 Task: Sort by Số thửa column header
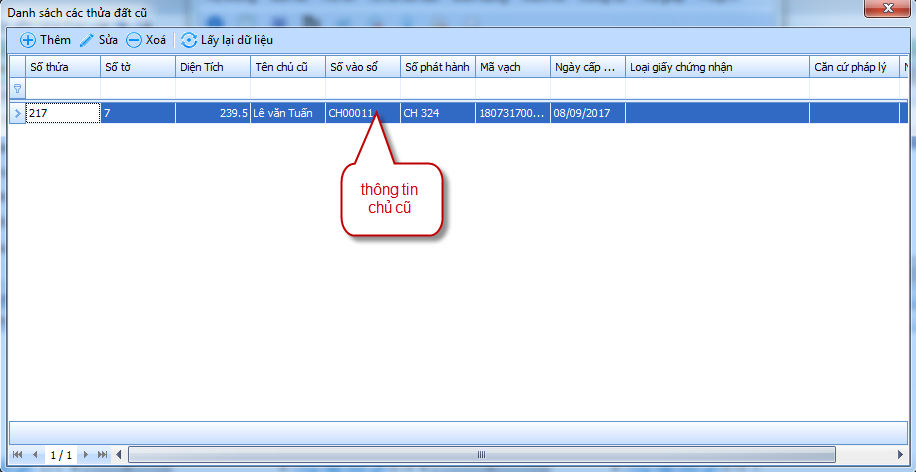pos(62,67)
